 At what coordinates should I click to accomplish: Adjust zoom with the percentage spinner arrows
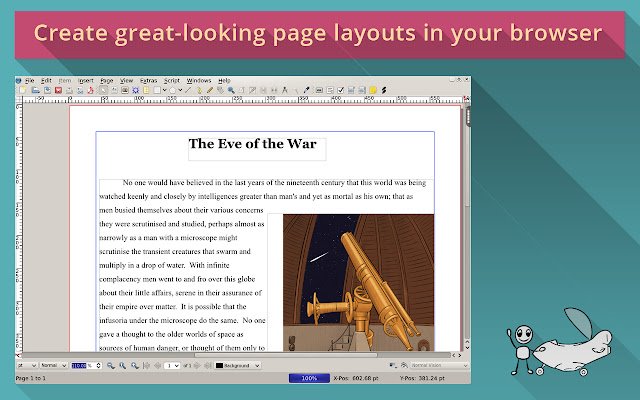tap(98, 365)
